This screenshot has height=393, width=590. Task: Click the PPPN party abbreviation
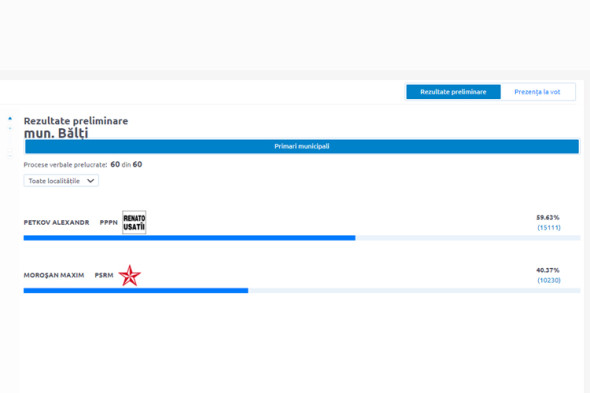coord(108,222)
